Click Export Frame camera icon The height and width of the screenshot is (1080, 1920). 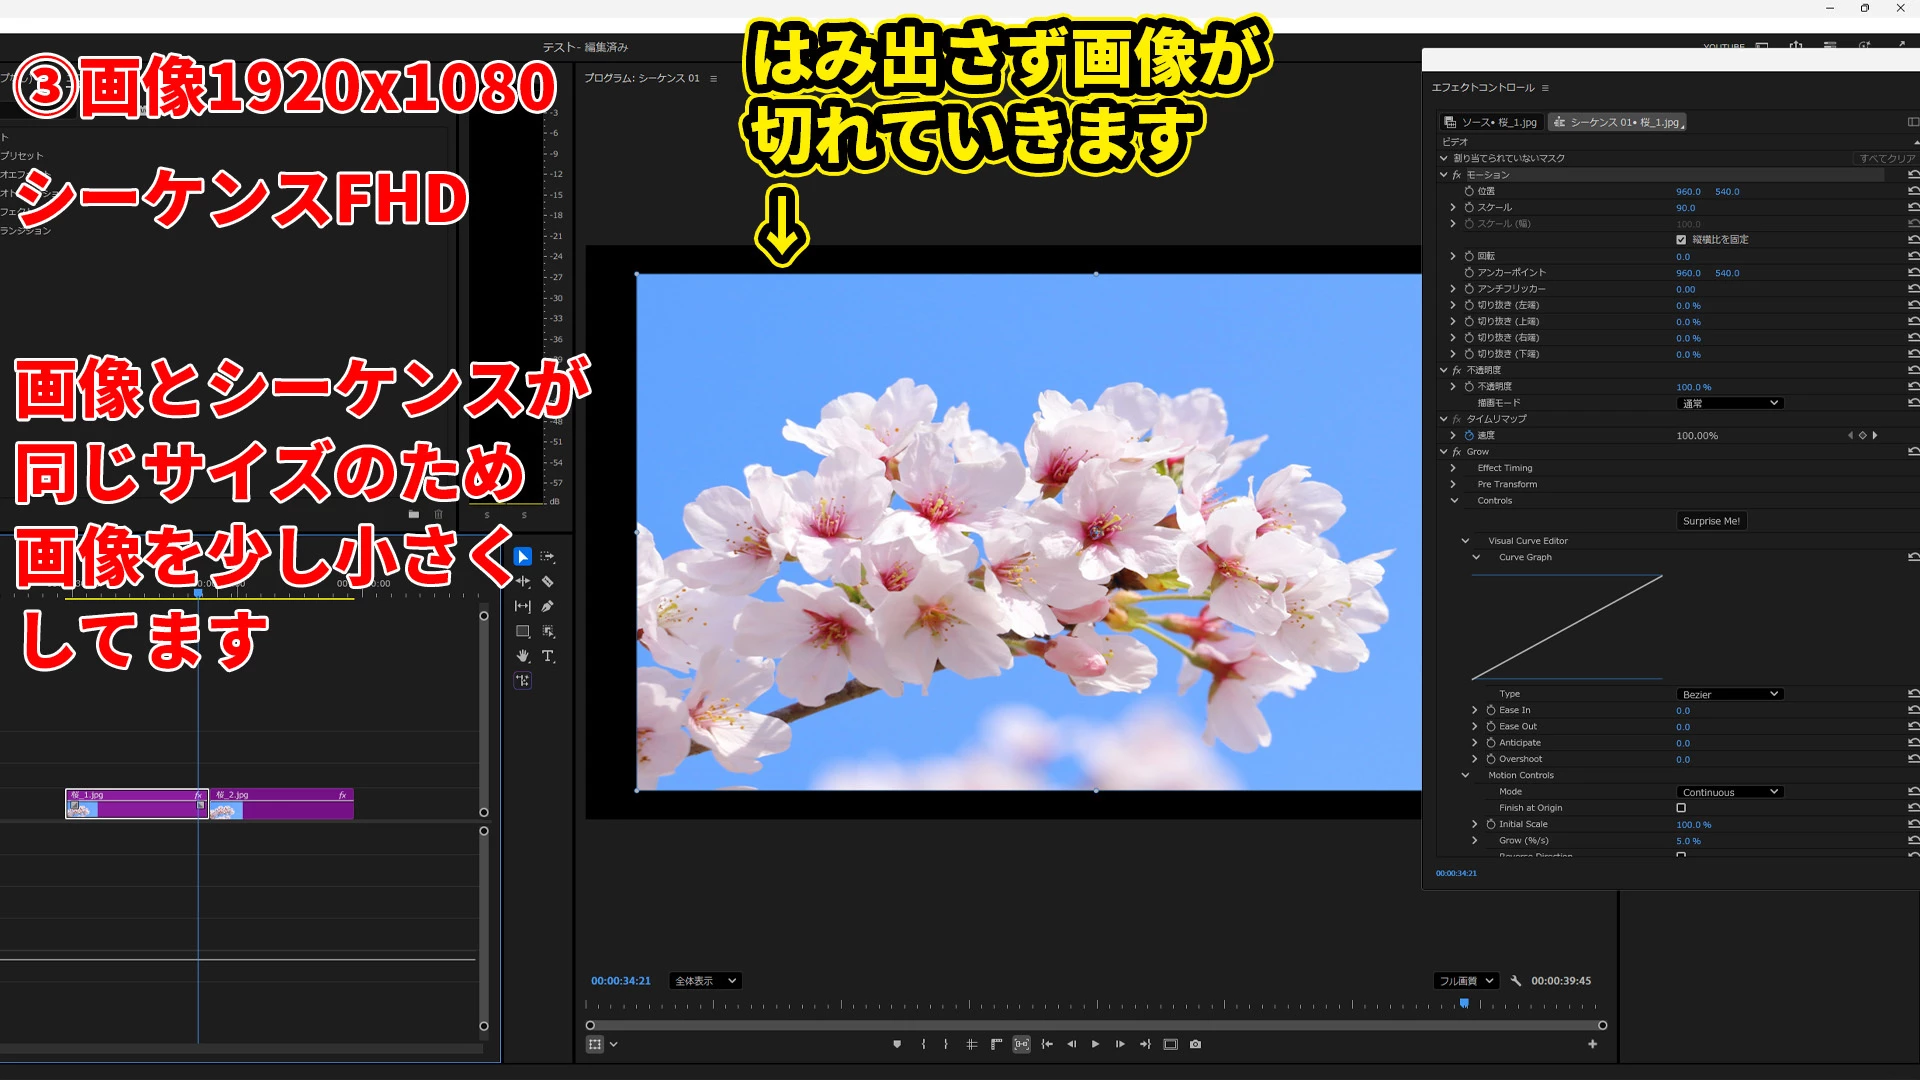click(x=1195, y=1044)
